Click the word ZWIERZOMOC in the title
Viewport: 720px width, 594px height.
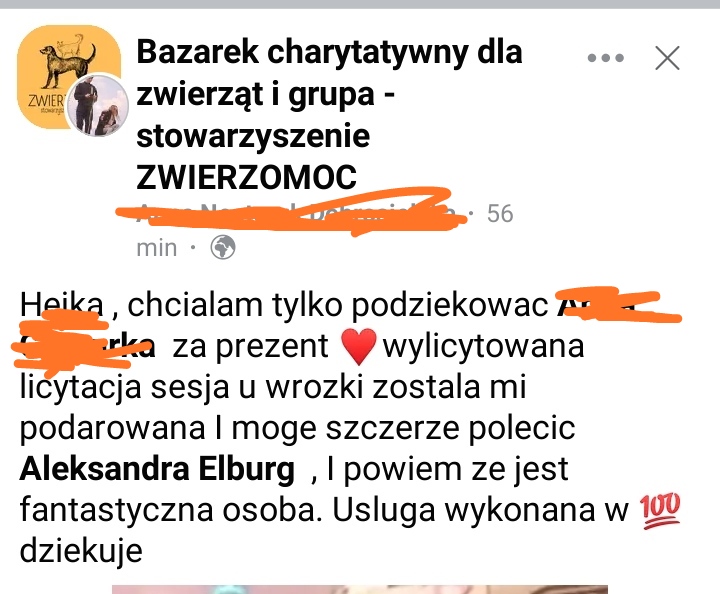(246, 177)
